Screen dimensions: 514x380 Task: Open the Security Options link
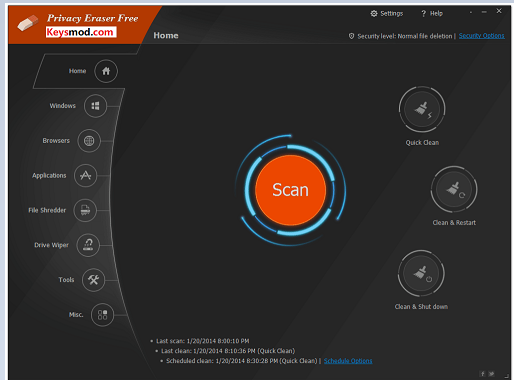tap(482, 36)
